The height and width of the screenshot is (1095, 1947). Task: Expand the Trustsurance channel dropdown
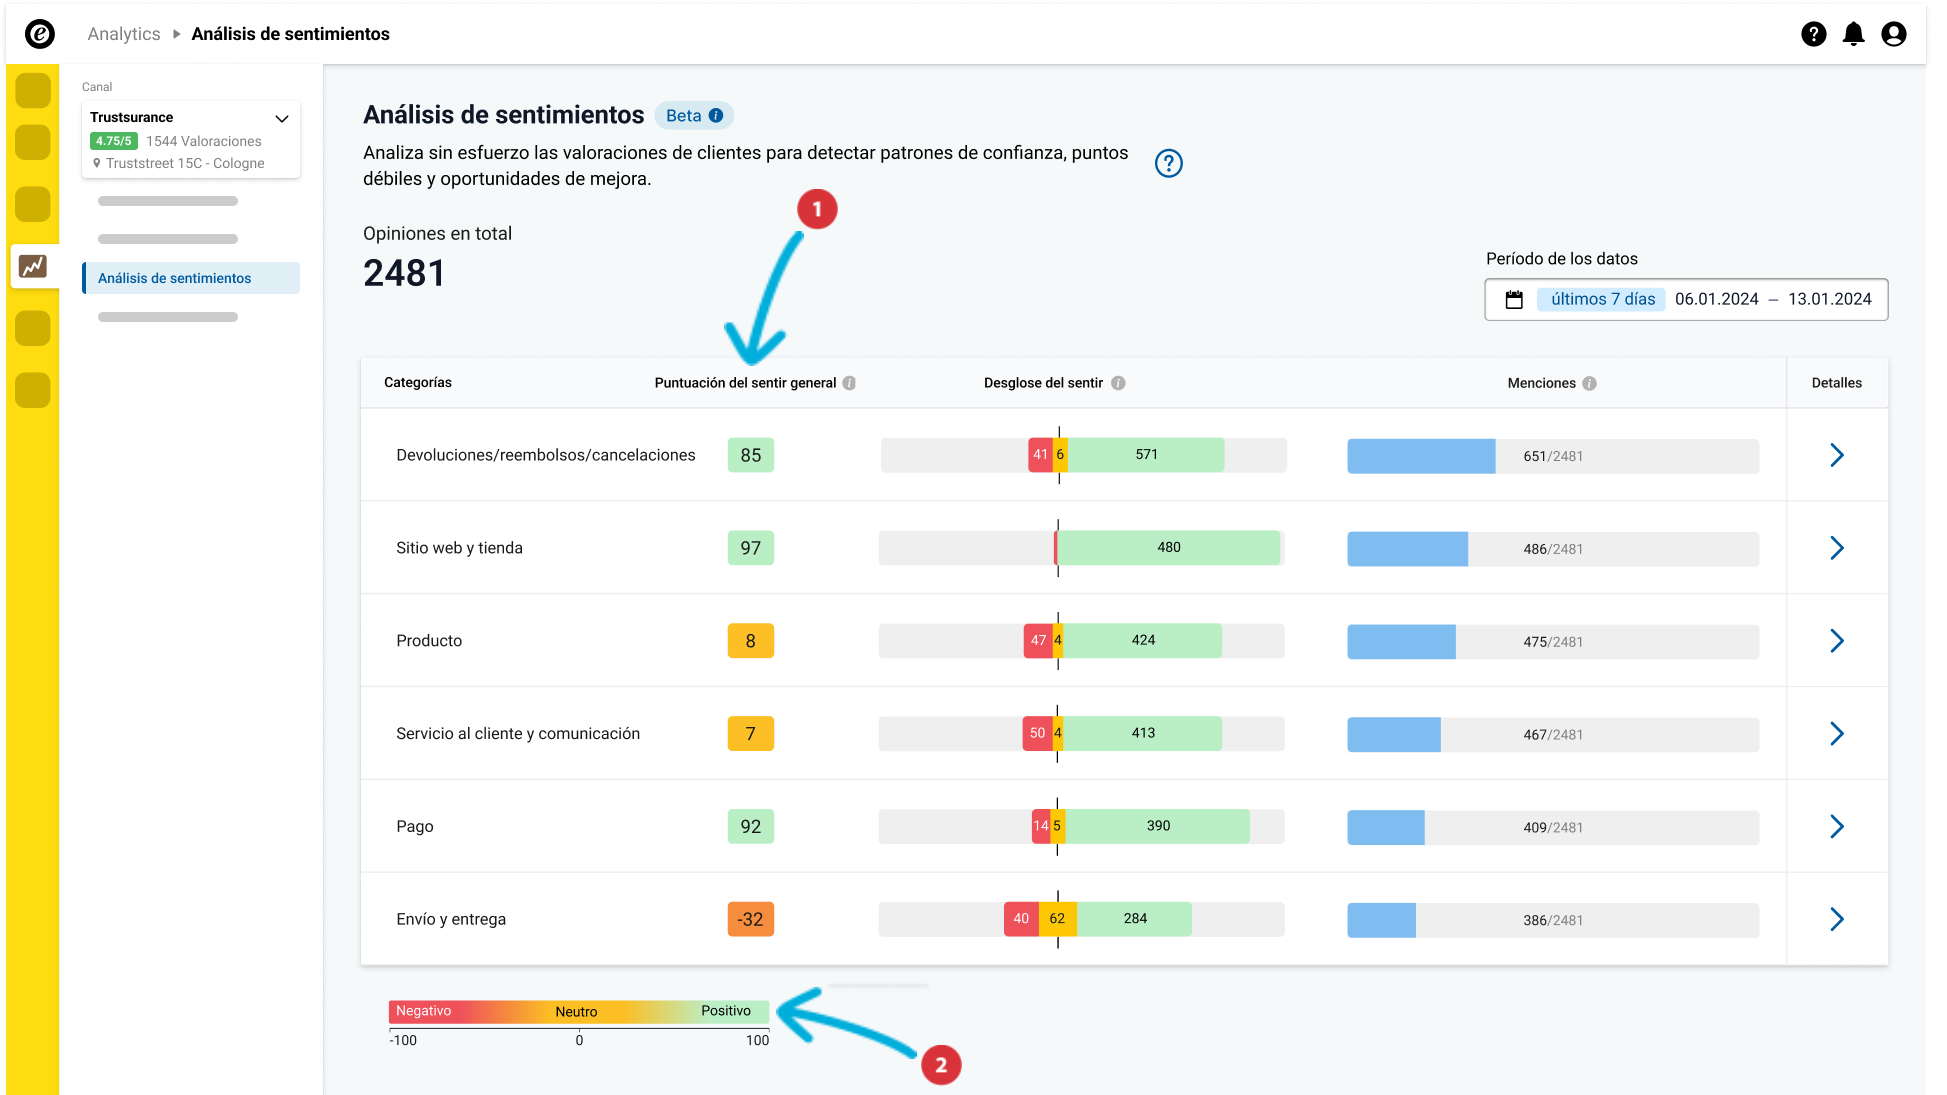[282, 118]
